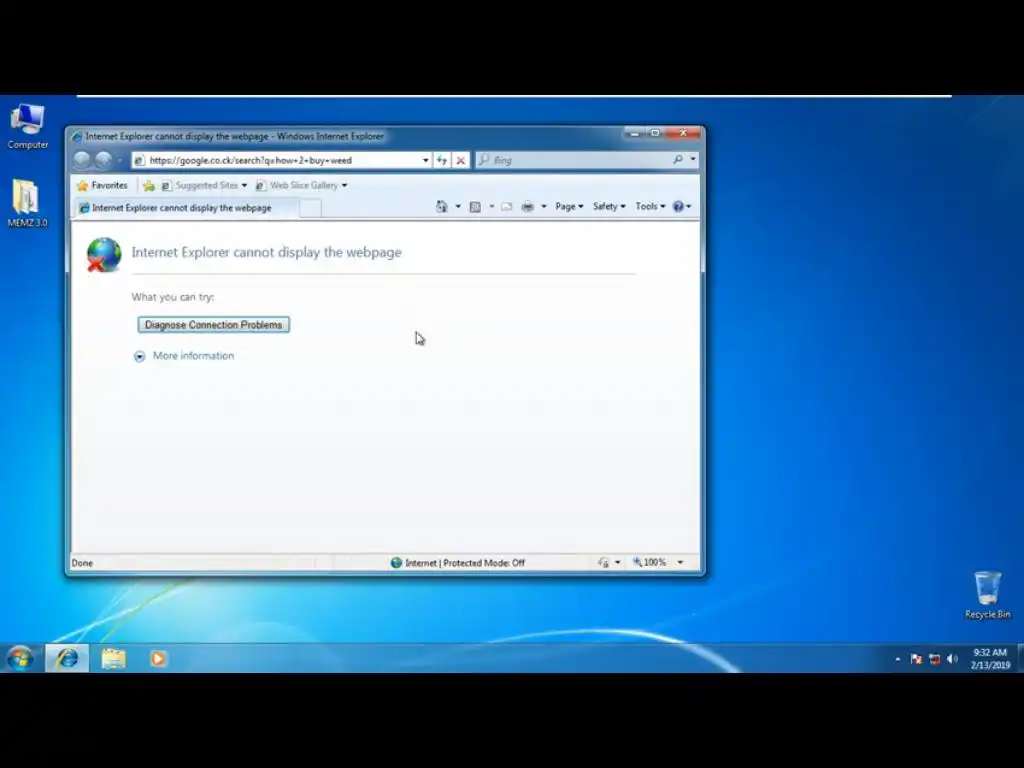Click the red Stop loading icon
This screenshot has height=768, width=1024.
coord(460,160)
